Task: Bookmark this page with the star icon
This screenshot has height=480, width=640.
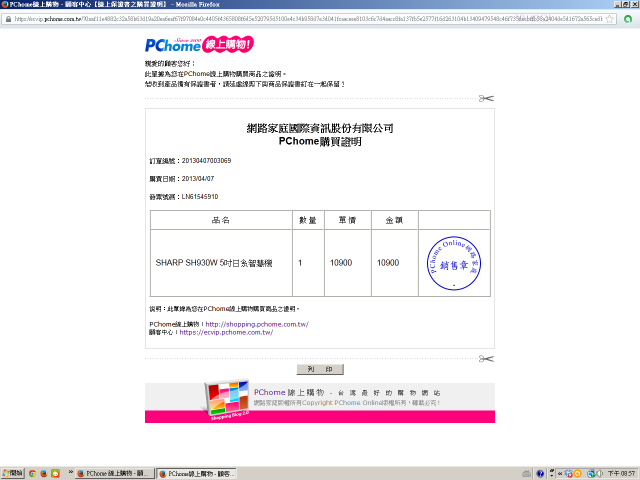Action: point(610,19)
